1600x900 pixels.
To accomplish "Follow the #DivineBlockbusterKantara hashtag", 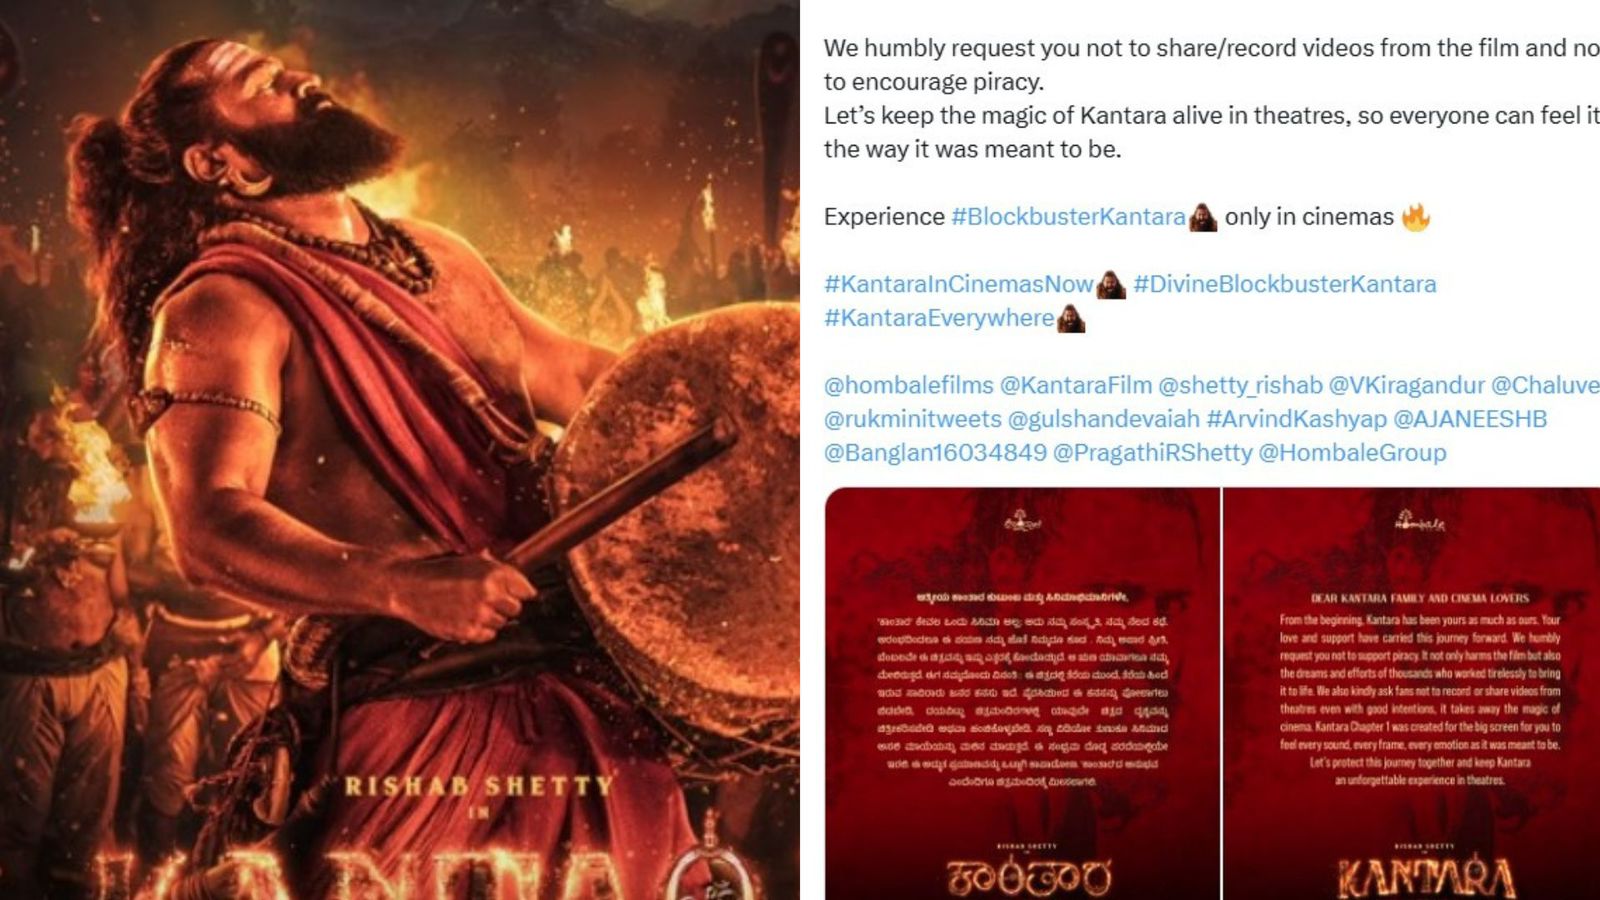I will pyautogui.click(x=1285, y=284).
